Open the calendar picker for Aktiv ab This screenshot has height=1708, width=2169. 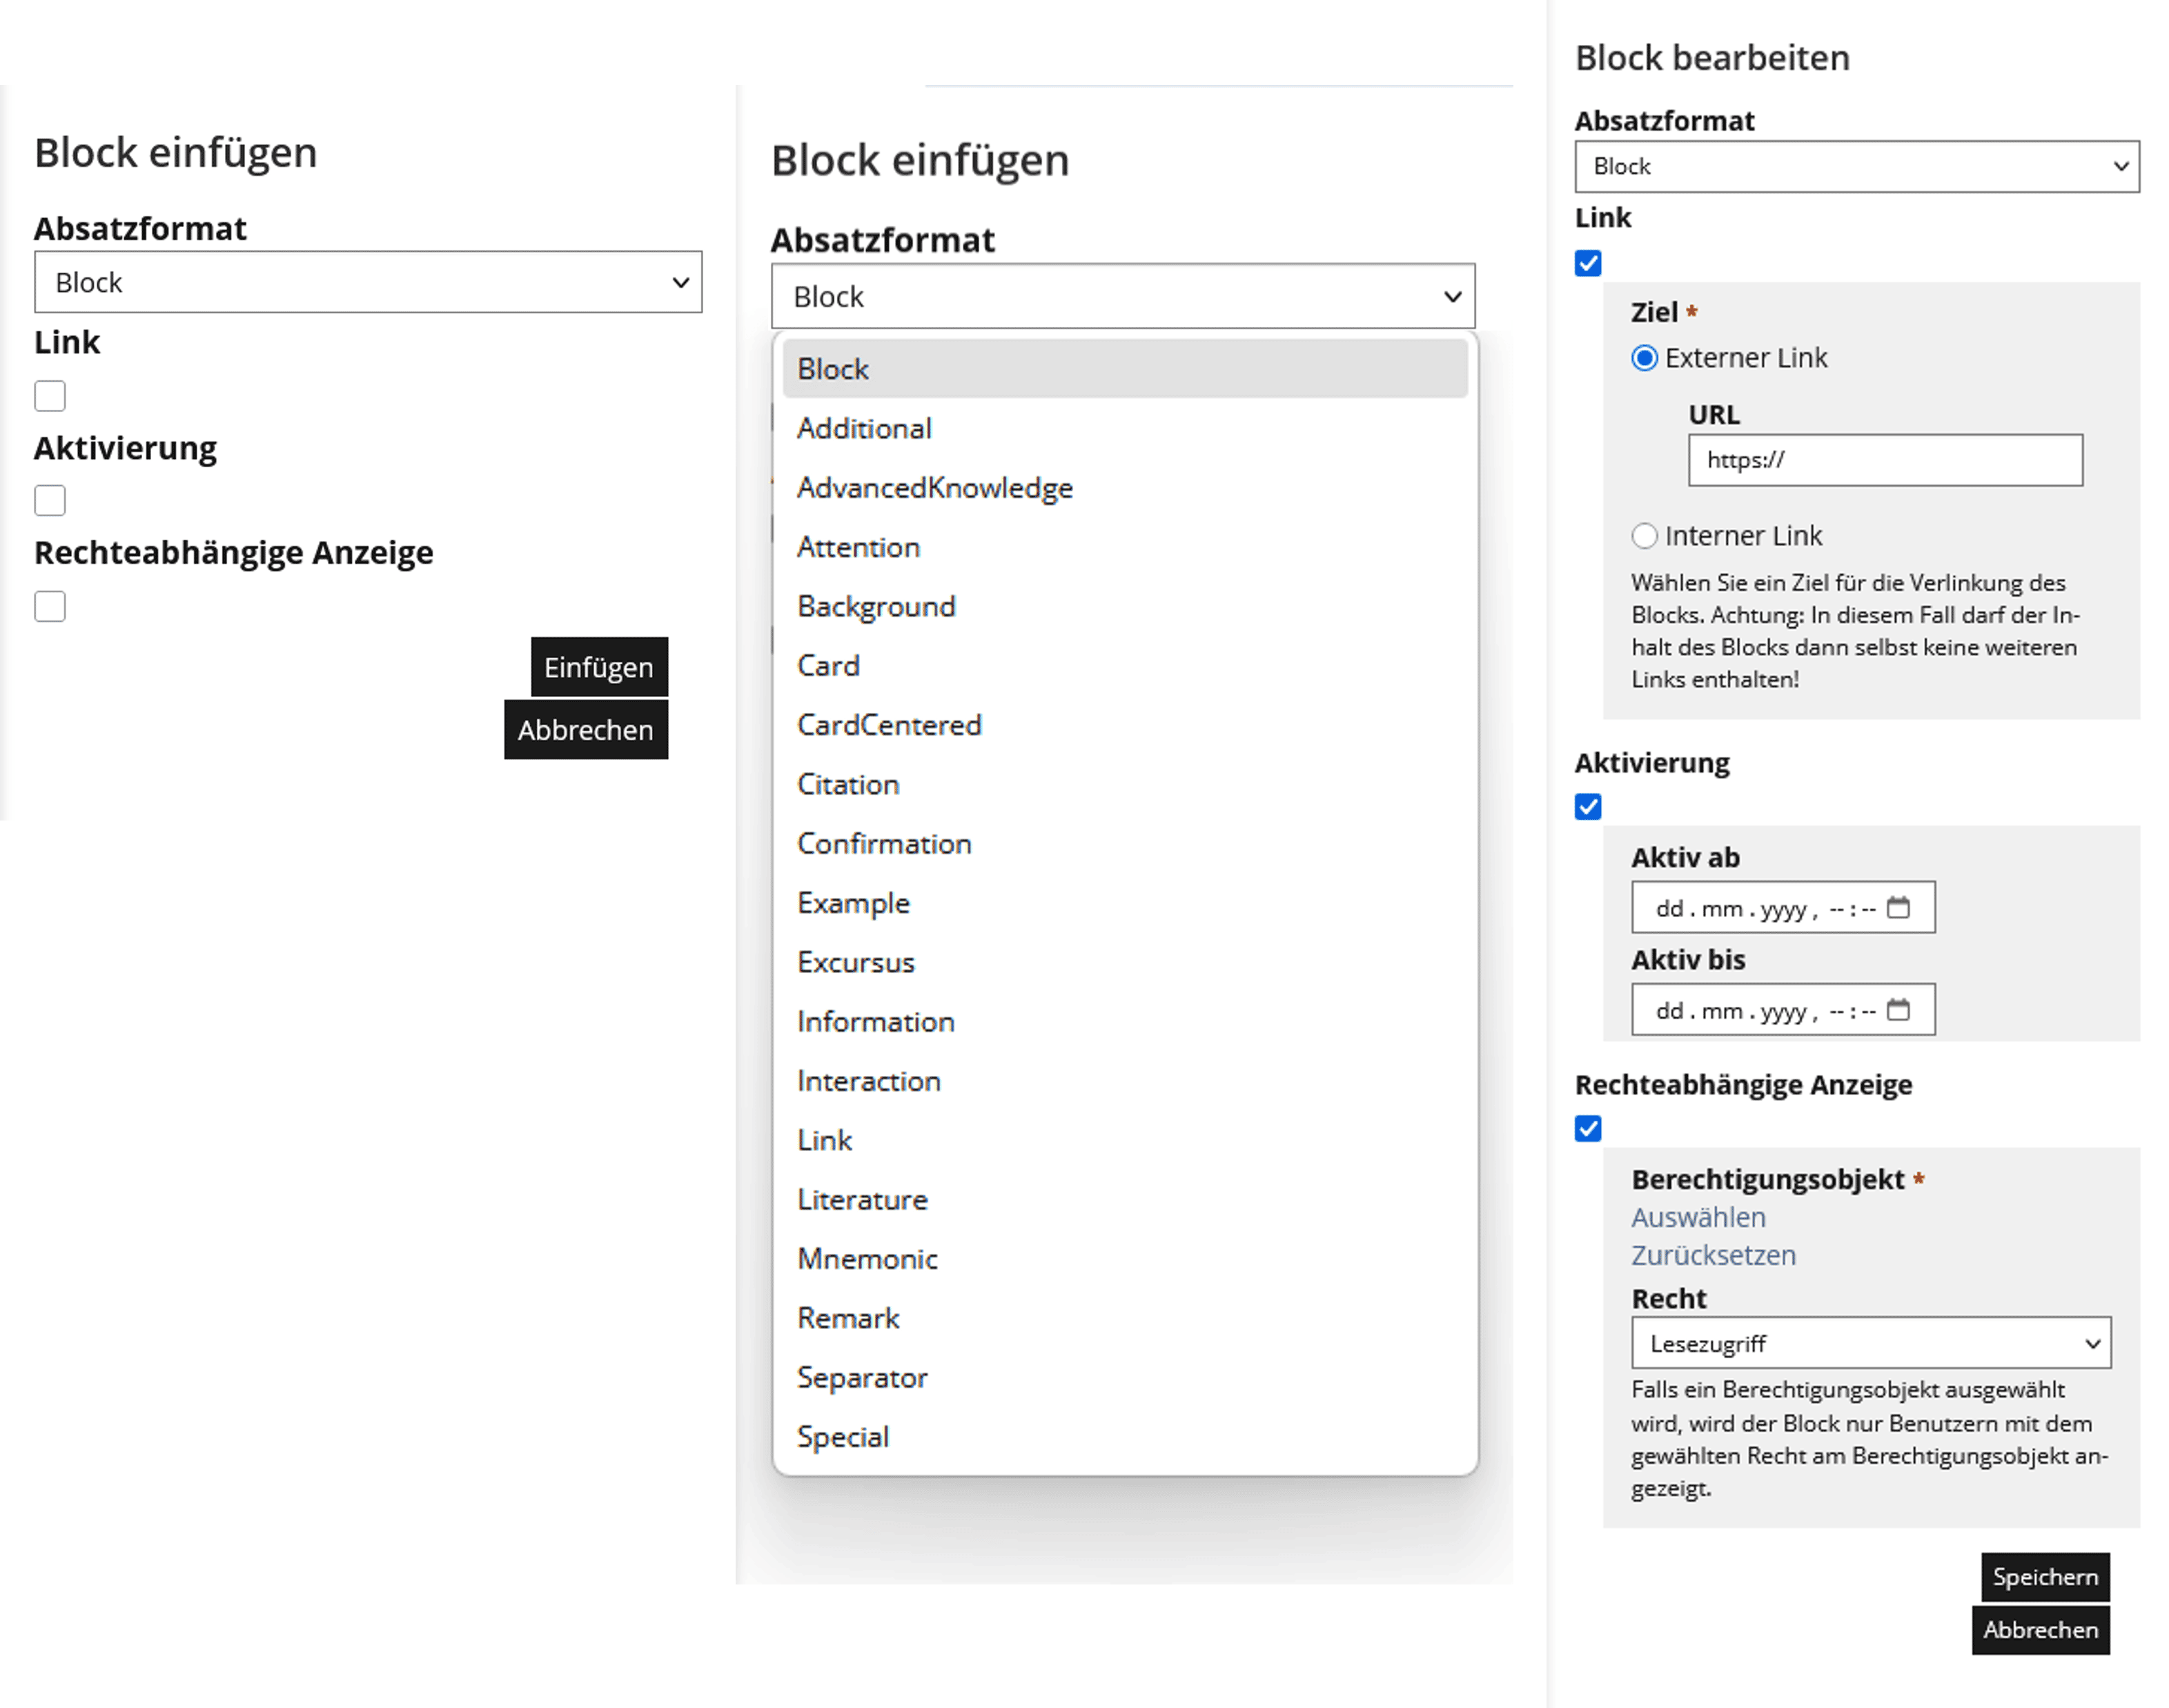(1898, 907)
